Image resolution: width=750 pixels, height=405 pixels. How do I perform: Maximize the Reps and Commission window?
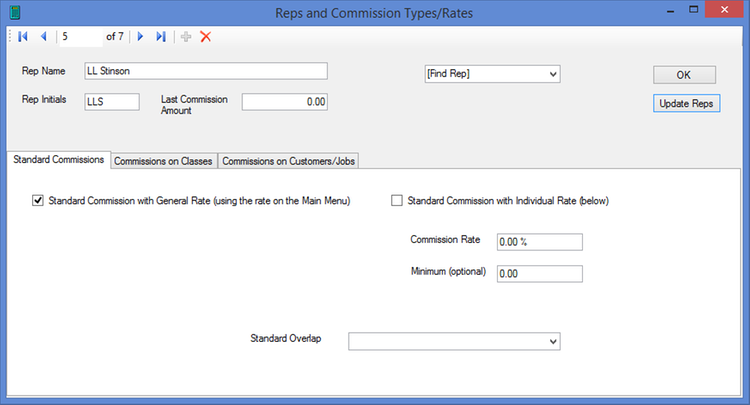point(694,10)
